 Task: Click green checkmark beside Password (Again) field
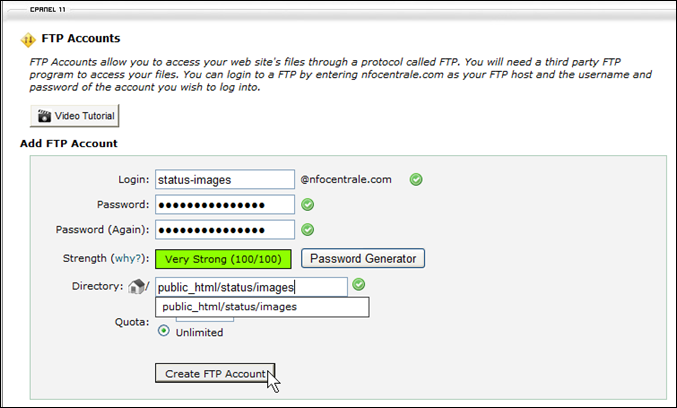(308, 230)
